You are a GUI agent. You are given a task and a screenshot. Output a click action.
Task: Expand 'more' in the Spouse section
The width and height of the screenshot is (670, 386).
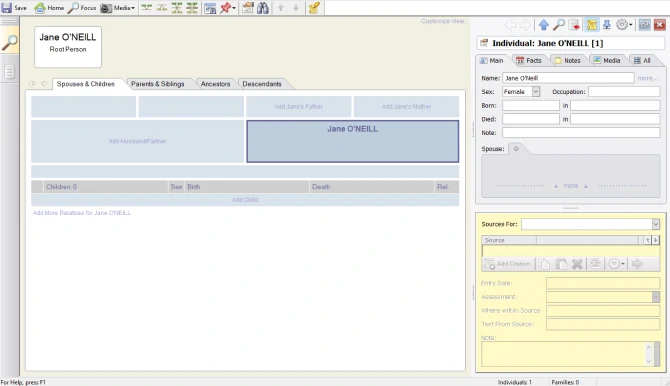tap(570, 186)
